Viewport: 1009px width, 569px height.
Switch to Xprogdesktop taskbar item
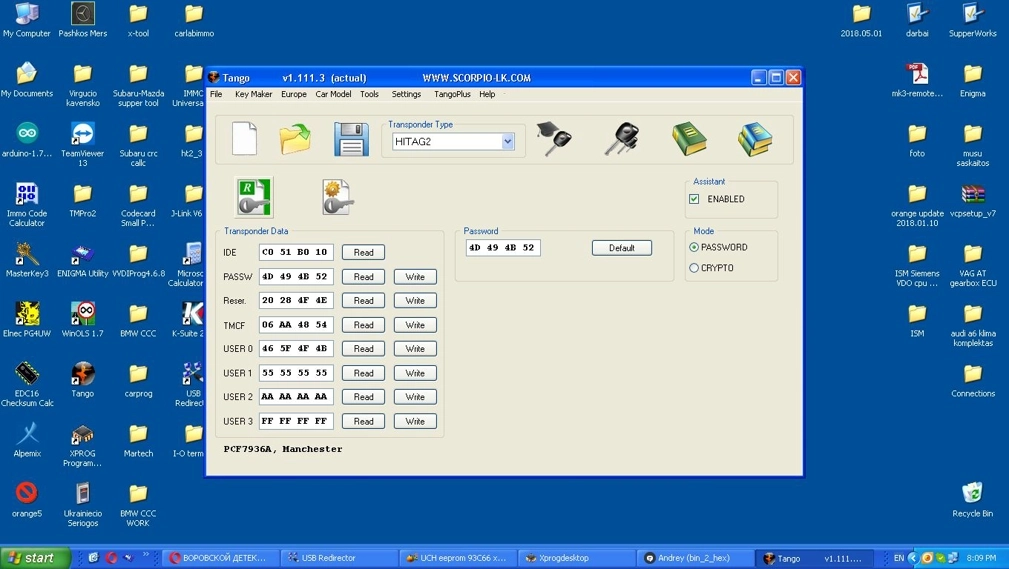tap(576, 558)
